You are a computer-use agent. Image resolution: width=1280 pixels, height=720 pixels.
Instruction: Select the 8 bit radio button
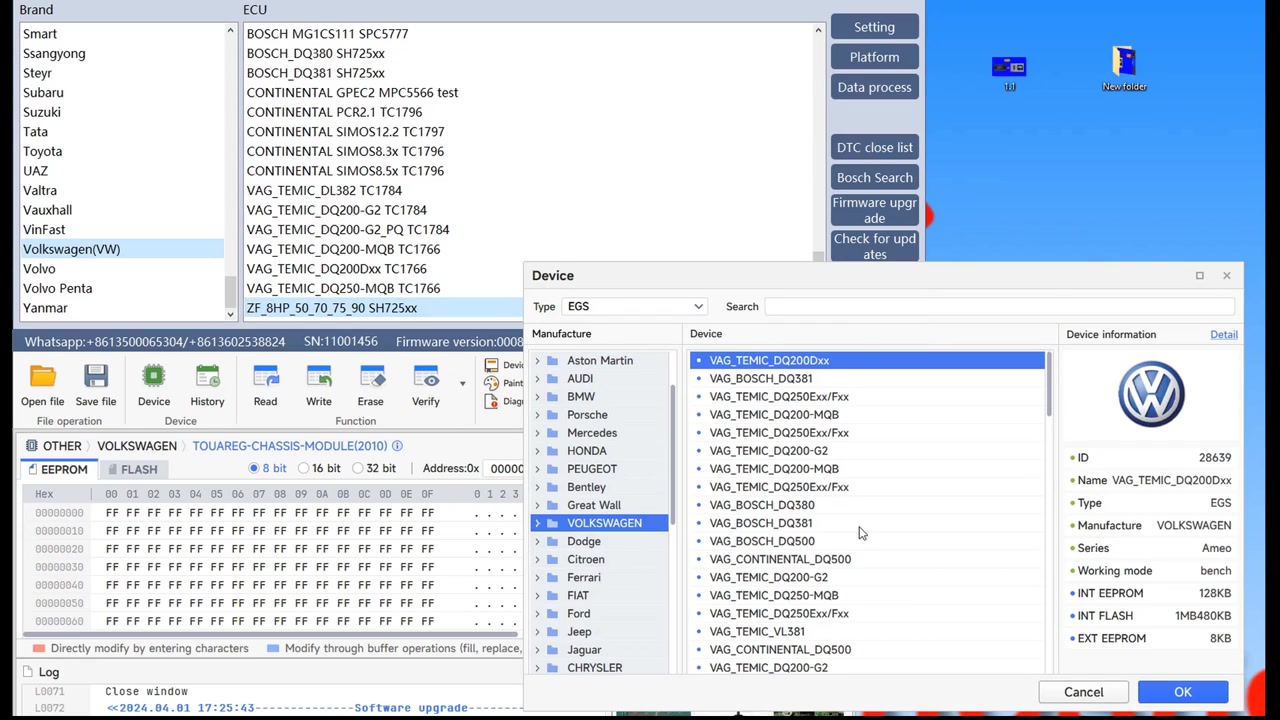[x=254, y=468]
